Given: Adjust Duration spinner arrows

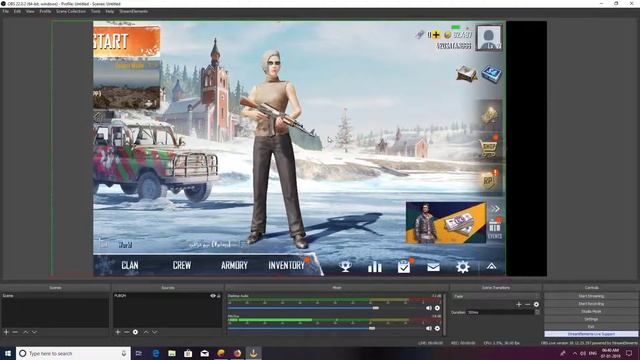Looking at the screenshot, I should click(537, 312).
